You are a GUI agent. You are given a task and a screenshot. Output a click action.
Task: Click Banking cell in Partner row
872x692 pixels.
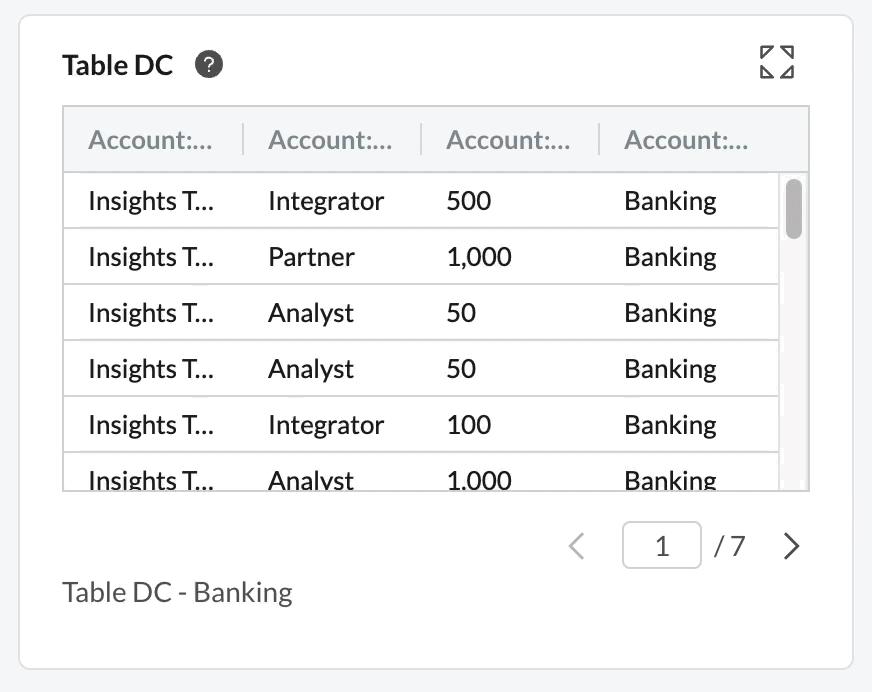[x=670, y=257]
